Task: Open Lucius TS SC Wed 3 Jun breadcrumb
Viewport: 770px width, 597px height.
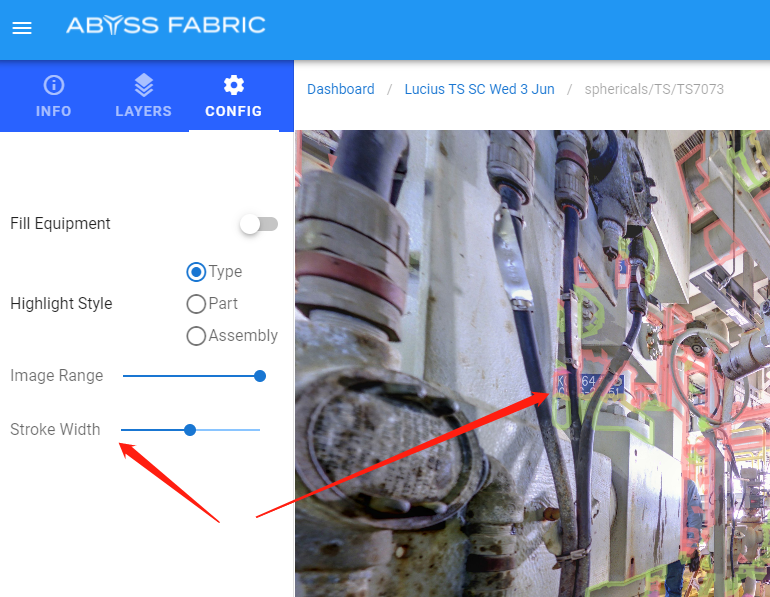Action: (479, 89)
